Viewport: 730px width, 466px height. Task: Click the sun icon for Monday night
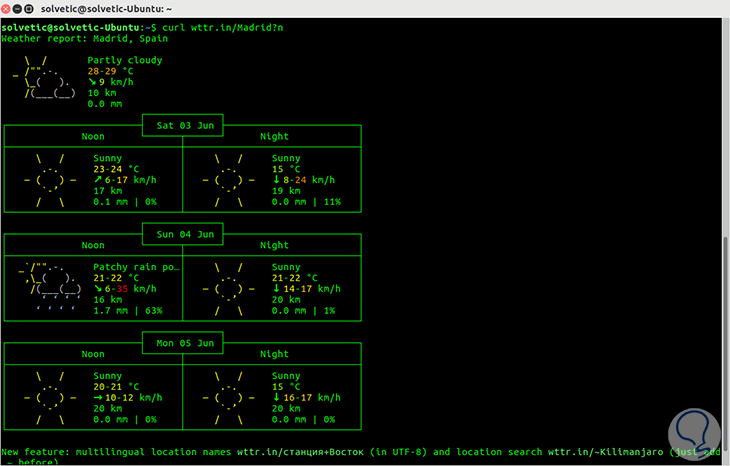coord(229,398)
